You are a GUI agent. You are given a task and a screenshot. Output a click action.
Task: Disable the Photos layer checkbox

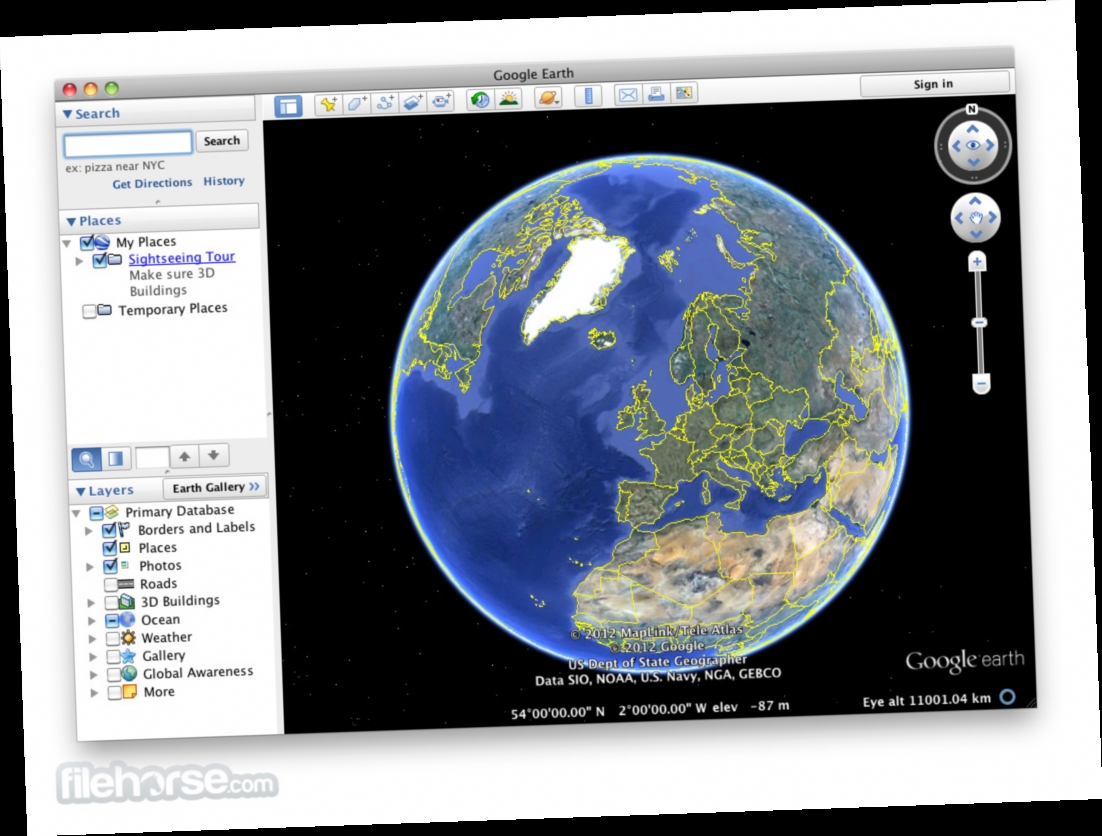pos(110,566)
